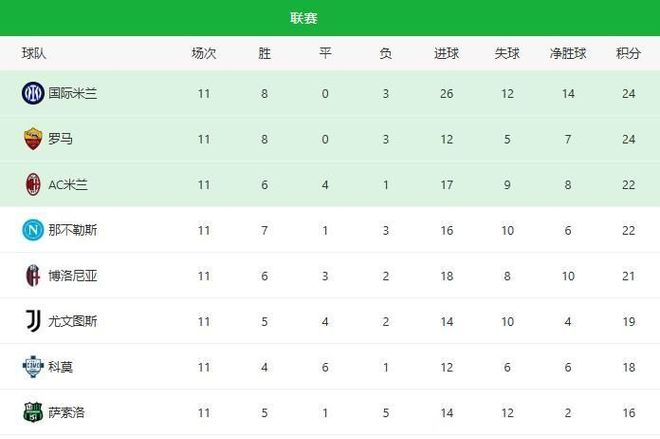Open the 国际米兰 team name link
Image resolution: width=660 pixels, height=439 pixels.
(73, 94)
